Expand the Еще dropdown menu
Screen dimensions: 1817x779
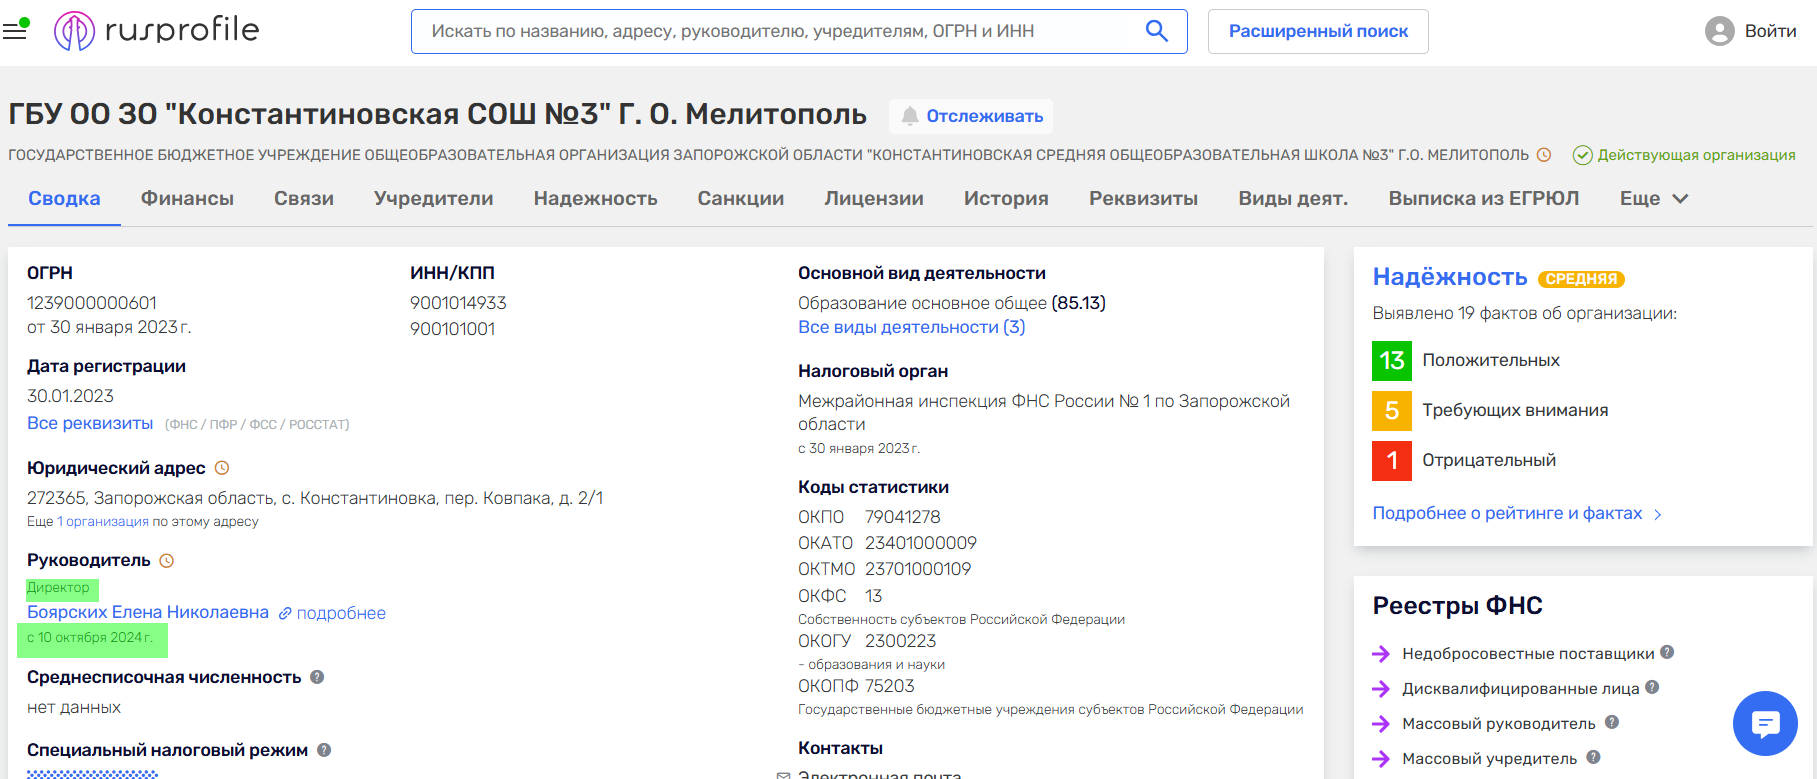point(1653,199)
